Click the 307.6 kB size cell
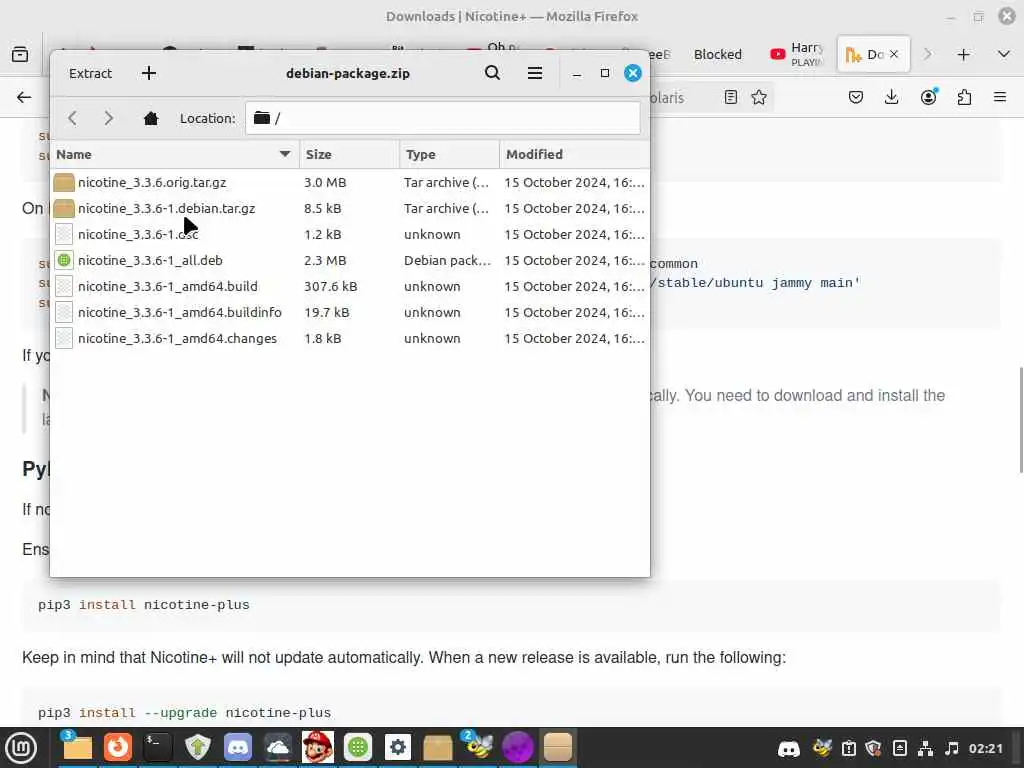 (330, 287)
